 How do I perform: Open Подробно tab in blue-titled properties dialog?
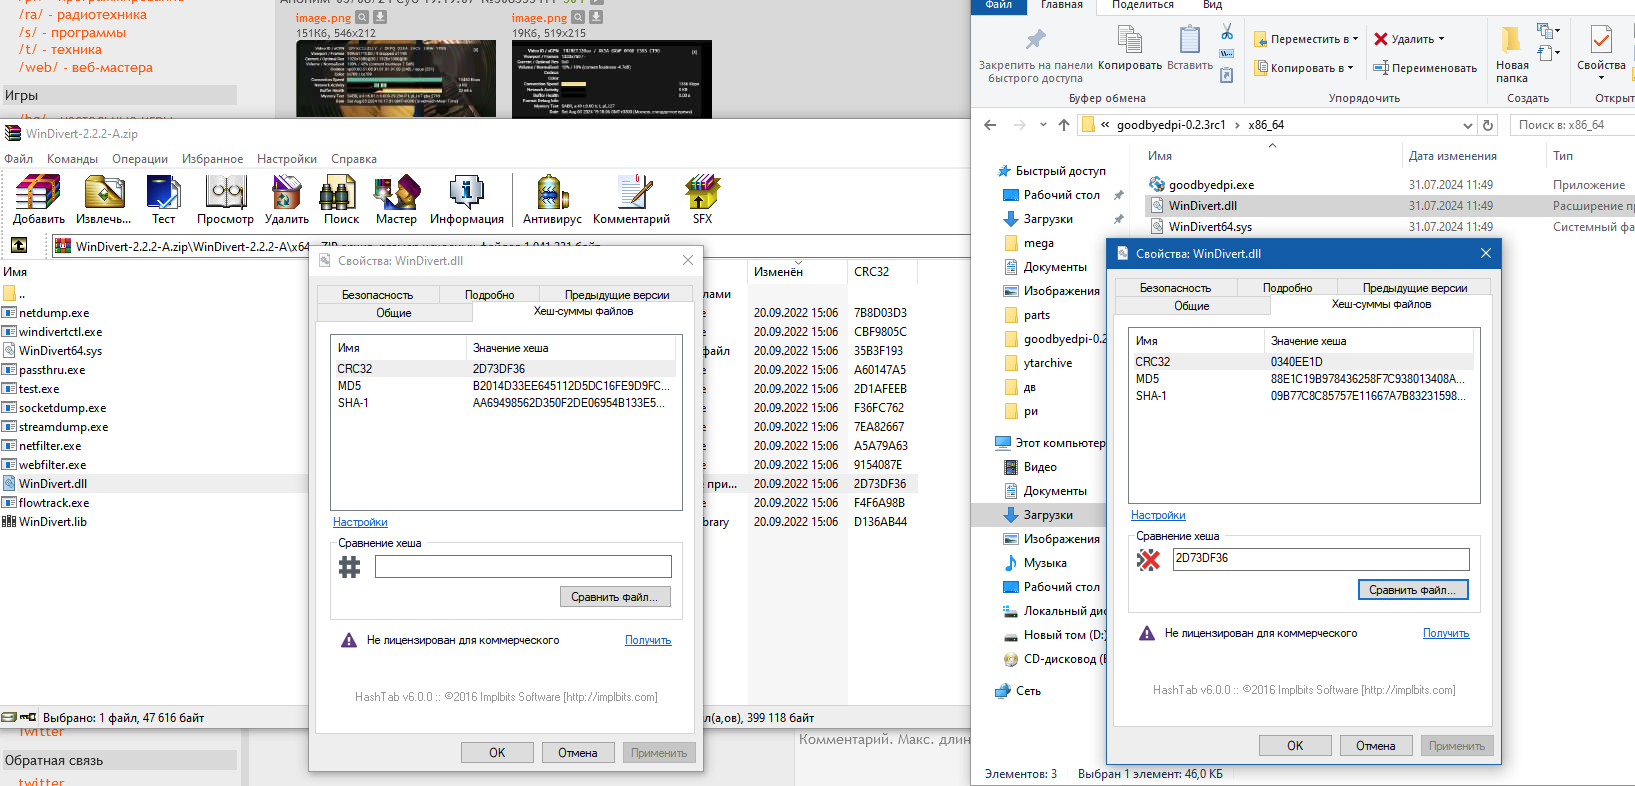(1287, 288)
